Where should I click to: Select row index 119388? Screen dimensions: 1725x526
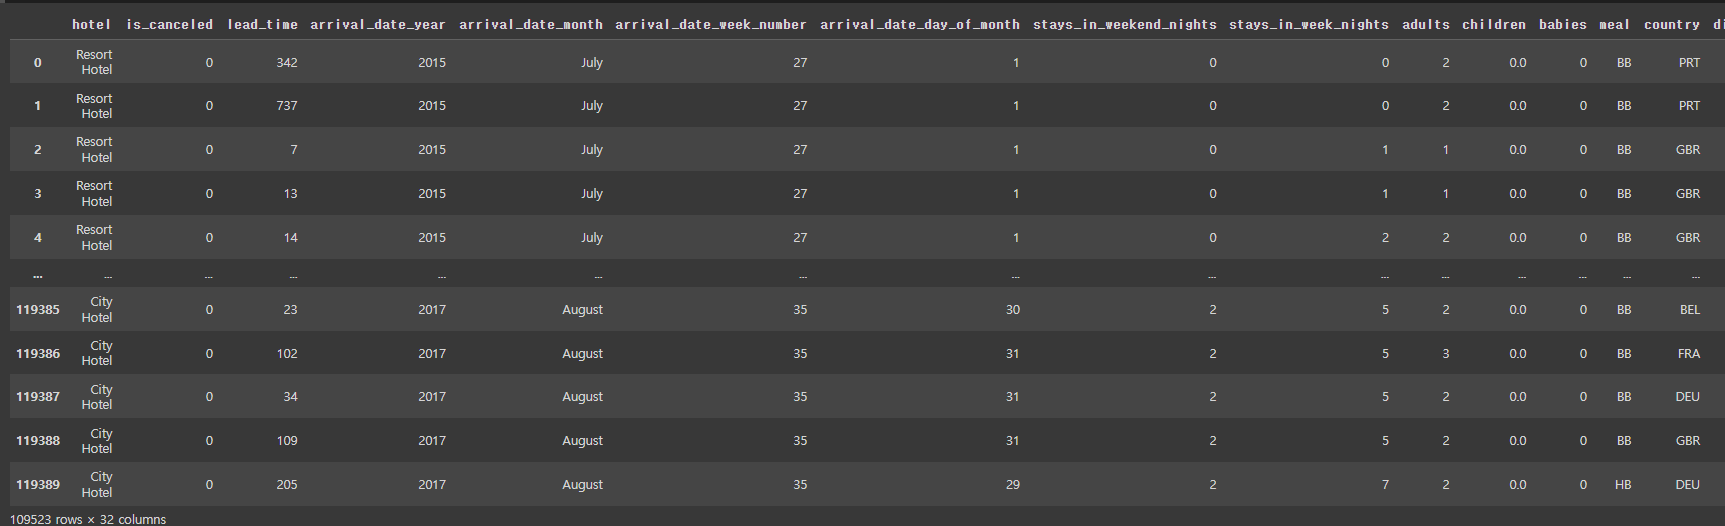coord(38,440)
